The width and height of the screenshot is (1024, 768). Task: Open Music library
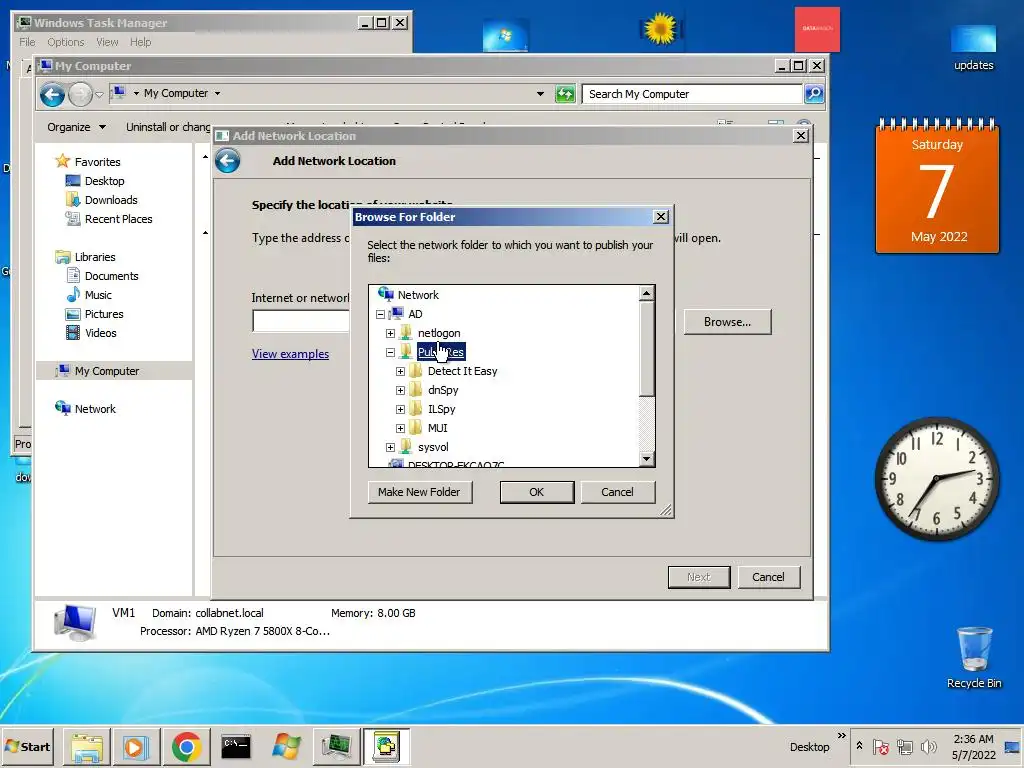click(x=98, y=295)
